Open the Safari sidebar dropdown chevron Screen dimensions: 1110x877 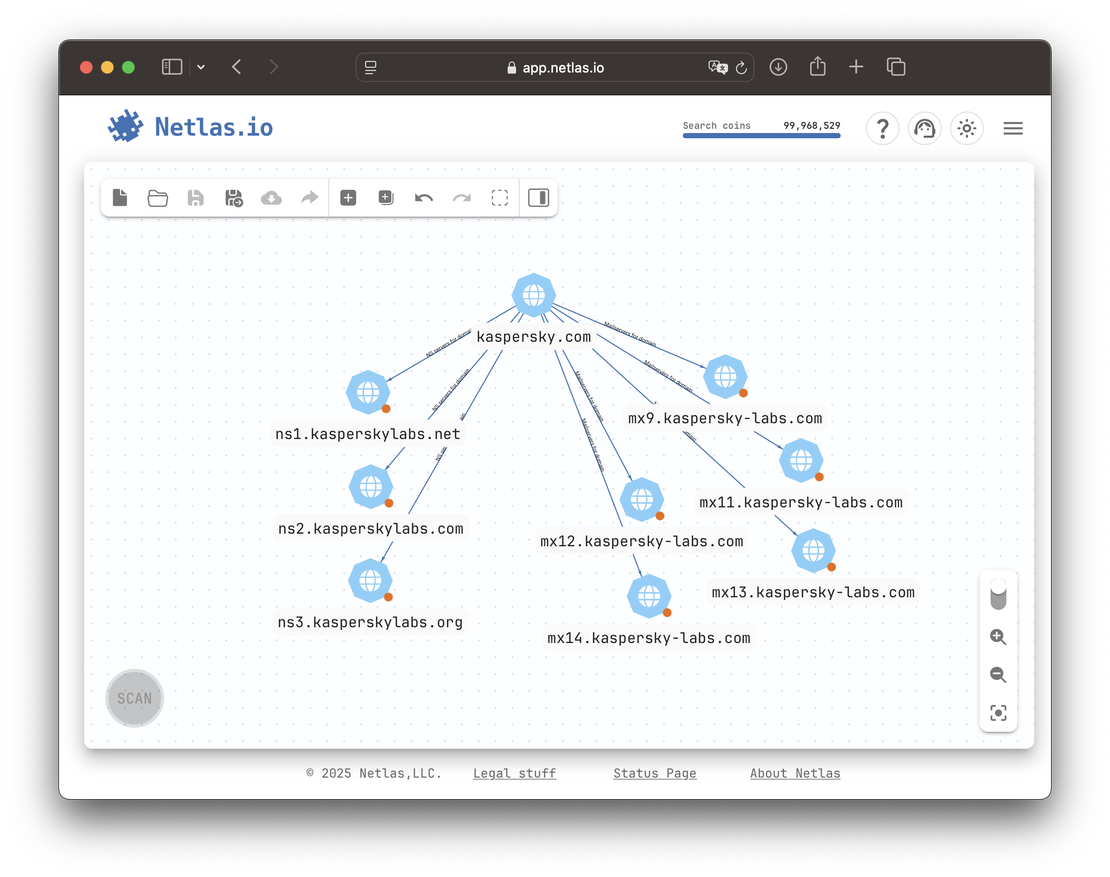point(201,66)
